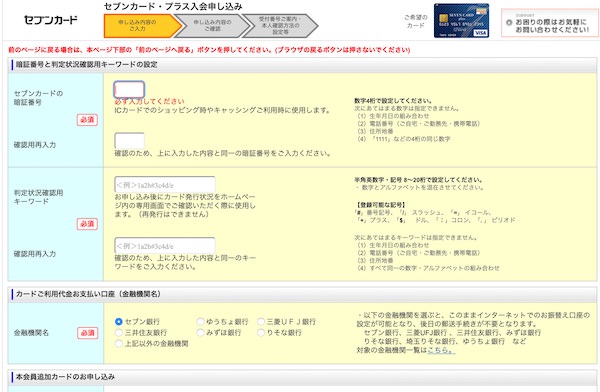Screen dimensions: 600x392
Task: Click the 金融機関名 row label
Action: coord(31,333)
